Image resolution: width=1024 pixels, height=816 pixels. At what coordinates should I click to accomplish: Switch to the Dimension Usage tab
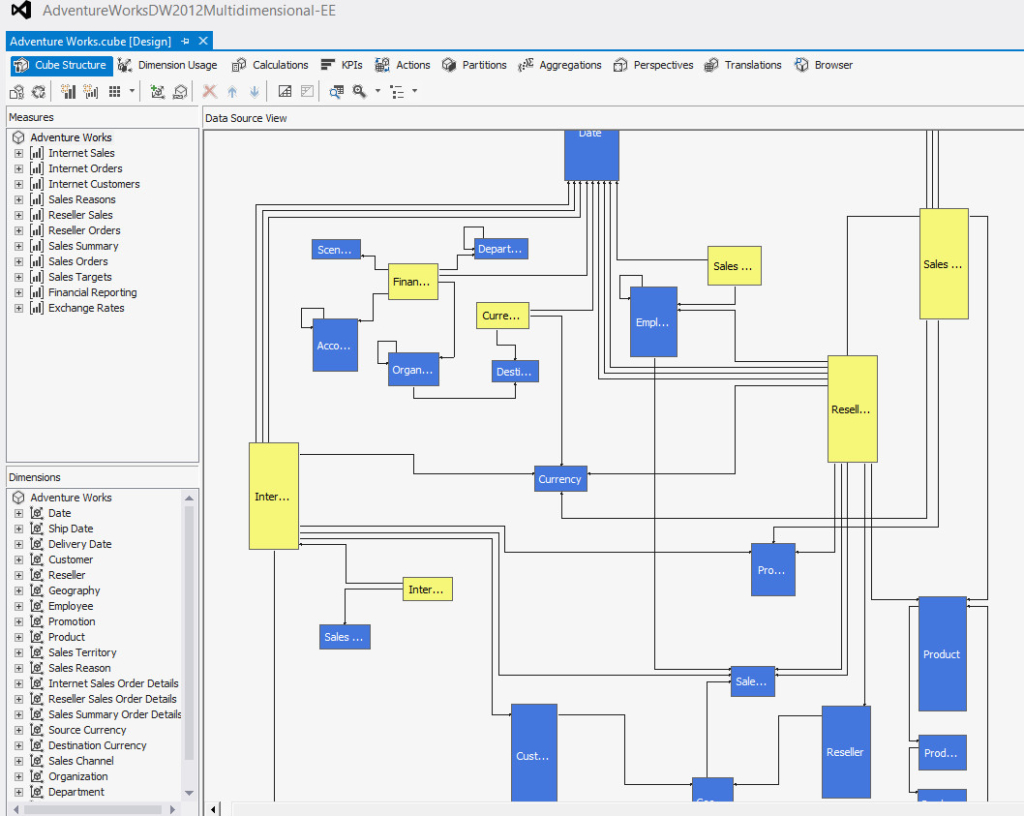pos(167,65)
